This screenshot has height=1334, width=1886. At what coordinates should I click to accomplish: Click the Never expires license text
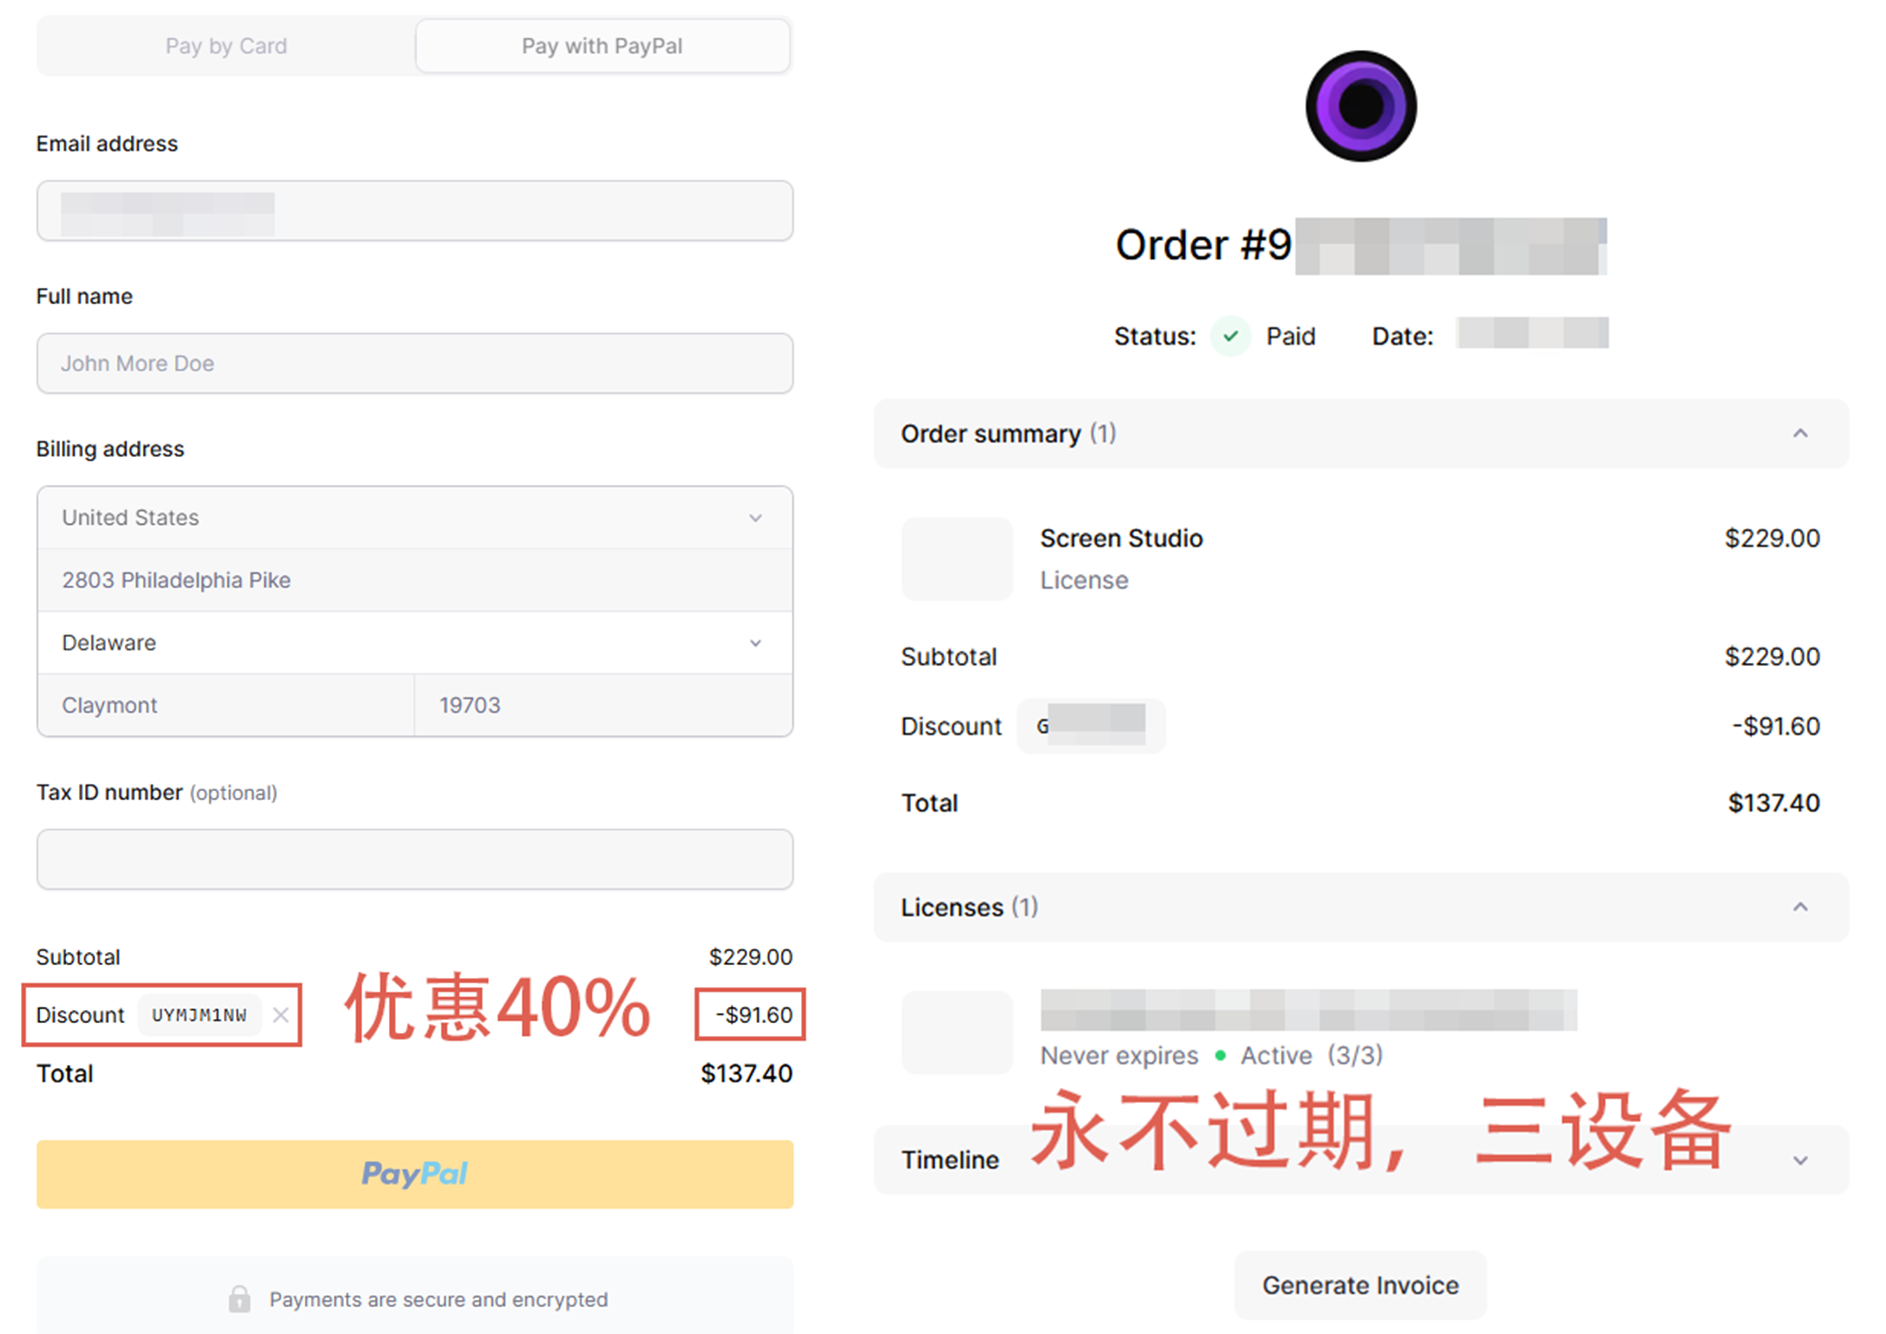(1119, 1056)
